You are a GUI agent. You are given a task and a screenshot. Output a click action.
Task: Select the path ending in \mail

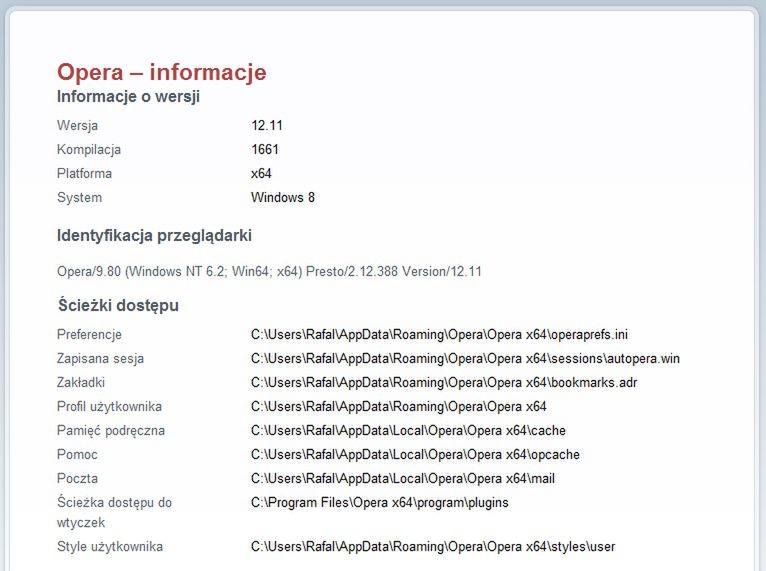(x=403, y=478)
